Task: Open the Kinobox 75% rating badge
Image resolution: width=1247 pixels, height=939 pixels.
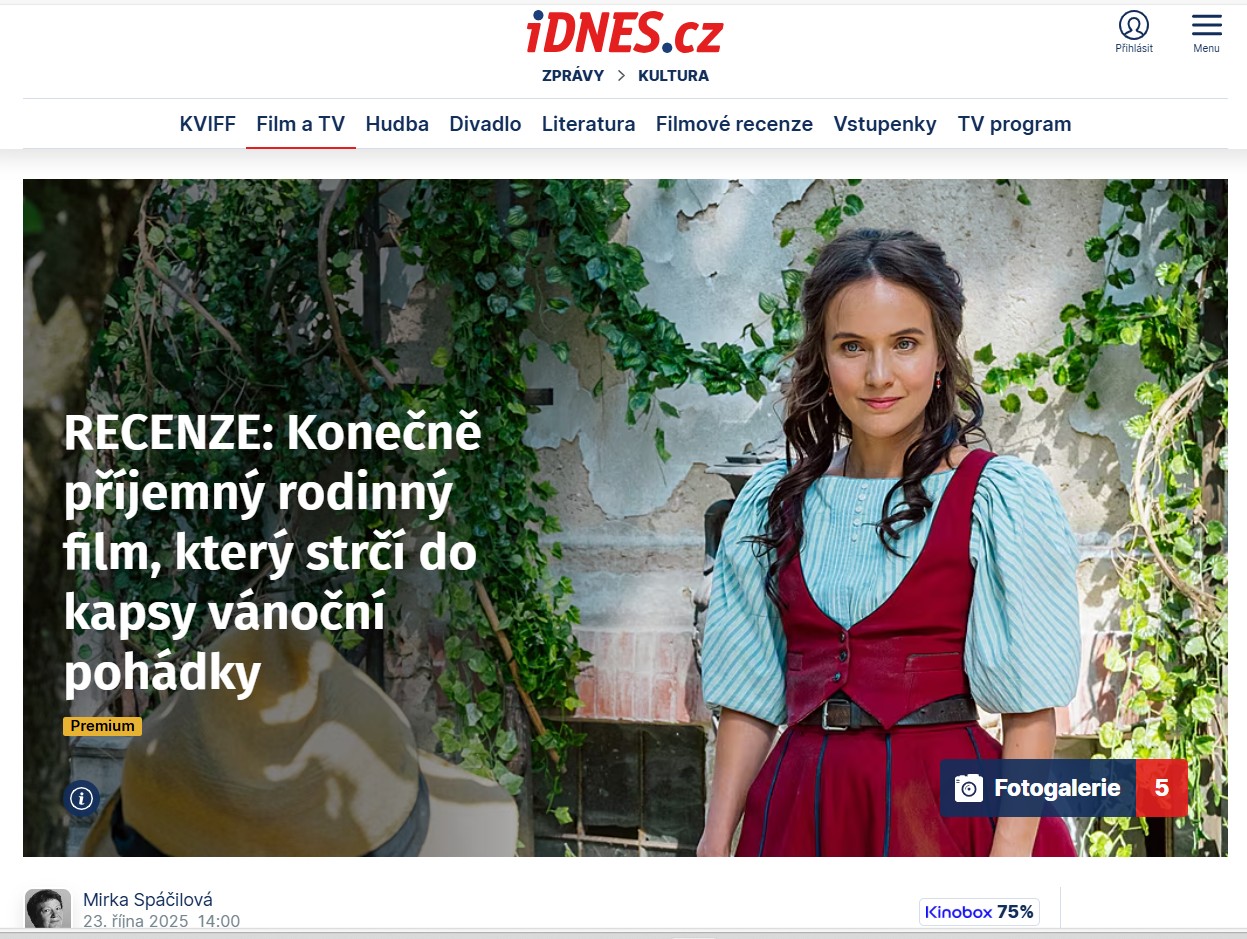Action: point(979,912)
